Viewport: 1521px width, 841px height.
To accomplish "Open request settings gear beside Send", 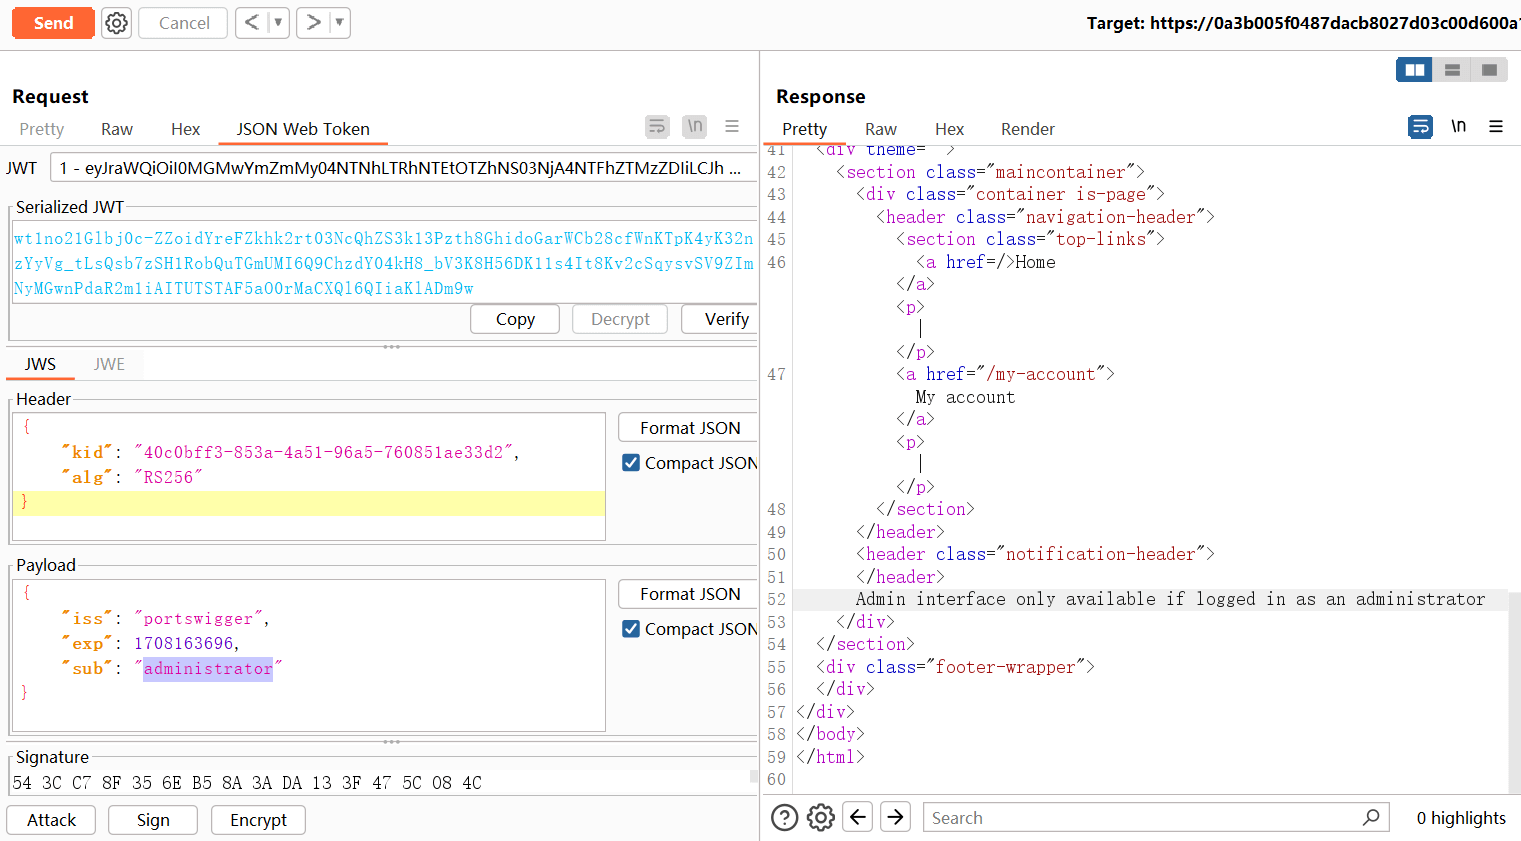I will 117,23.
